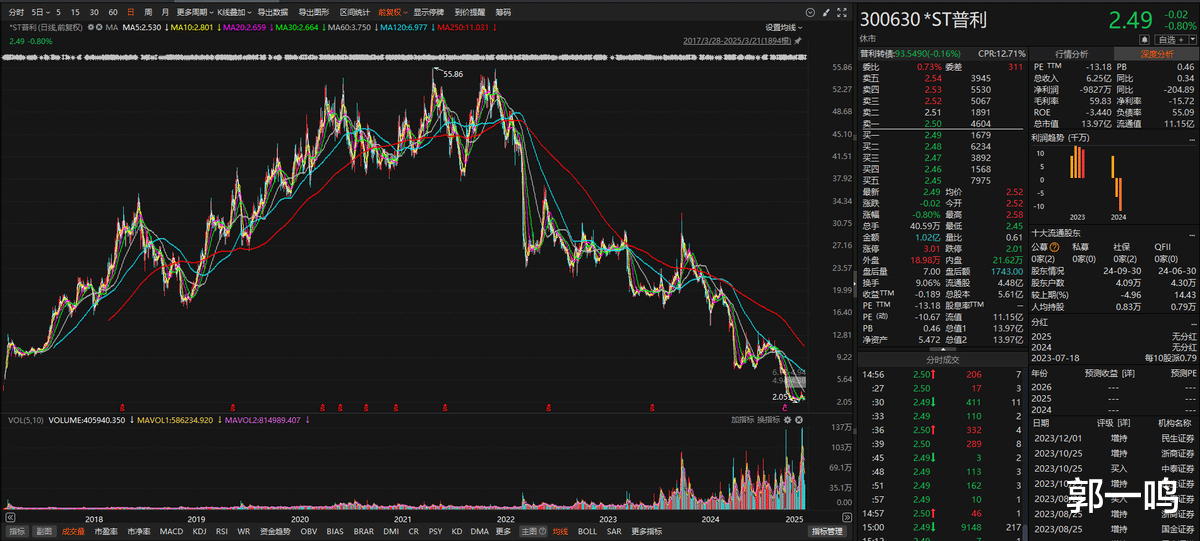Image resolution: width=1200 pixels, height=541 pixels.
Task: Open the 设置均线 dropdown
Action: pos(785,28)
